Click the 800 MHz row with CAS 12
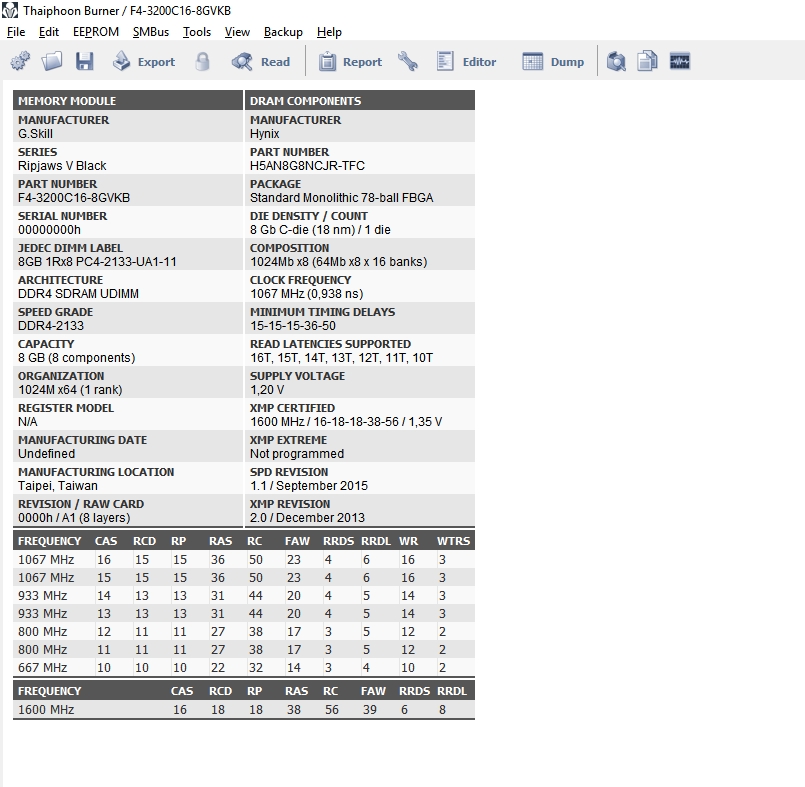Image resolution: width=805 pixels, height=787 pixels. tap(244, 631)
